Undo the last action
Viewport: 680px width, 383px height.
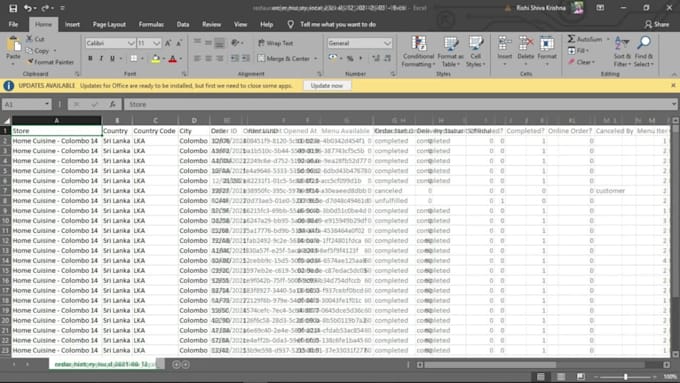coord(28,8)
